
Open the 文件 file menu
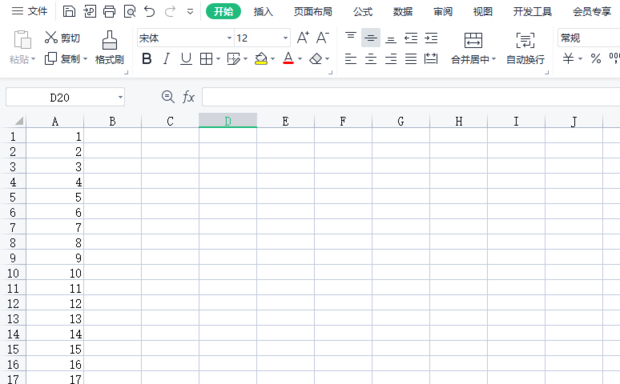(x=29, y=11)
